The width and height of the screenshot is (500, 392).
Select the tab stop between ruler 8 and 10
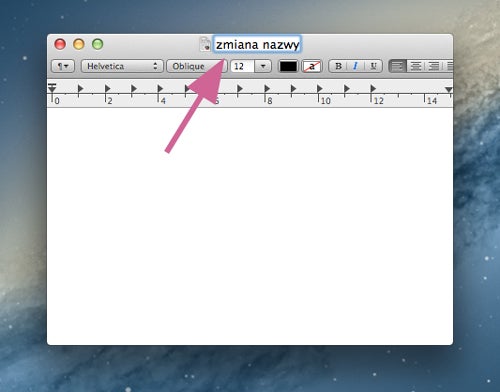(294, 88)
